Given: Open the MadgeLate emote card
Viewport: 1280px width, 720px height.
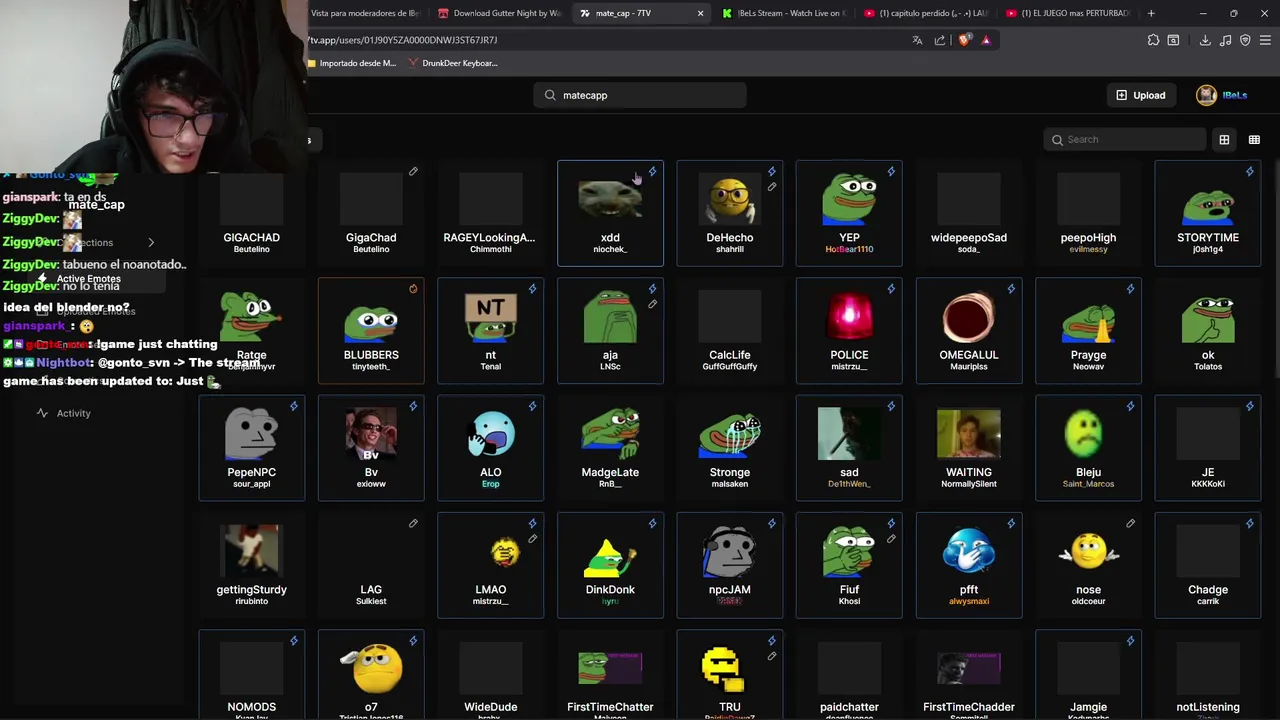Looking at the screenshot, I should [x=610, y=447].
